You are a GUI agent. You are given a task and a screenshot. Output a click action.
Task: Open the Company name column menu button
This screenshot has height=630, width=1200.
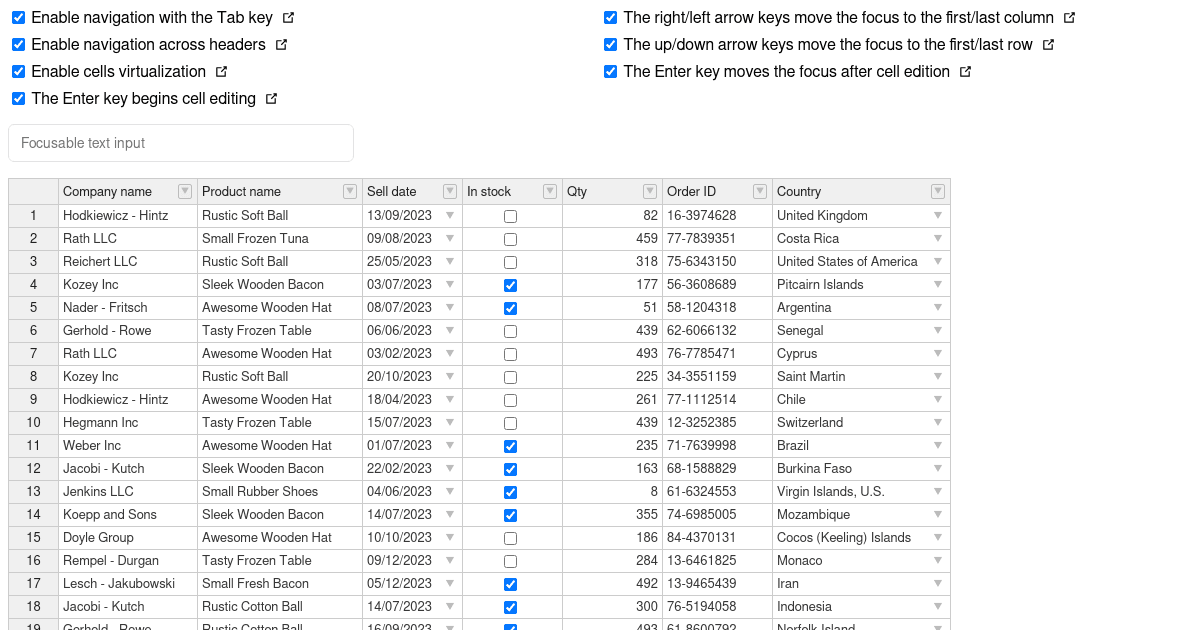184,191
